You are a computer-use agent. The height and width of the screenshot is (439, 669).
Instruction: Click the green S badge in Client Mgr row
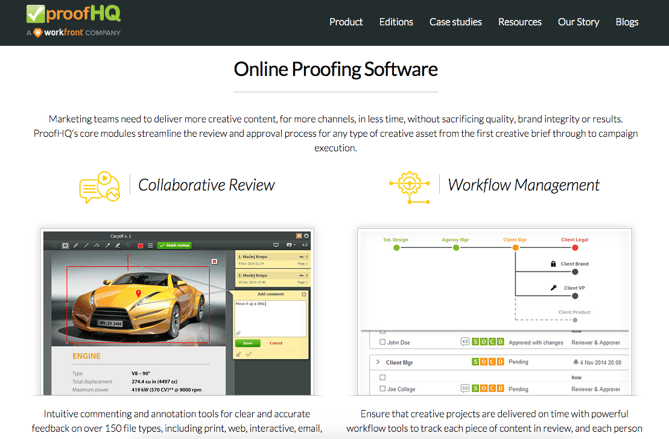click(475, 362)
